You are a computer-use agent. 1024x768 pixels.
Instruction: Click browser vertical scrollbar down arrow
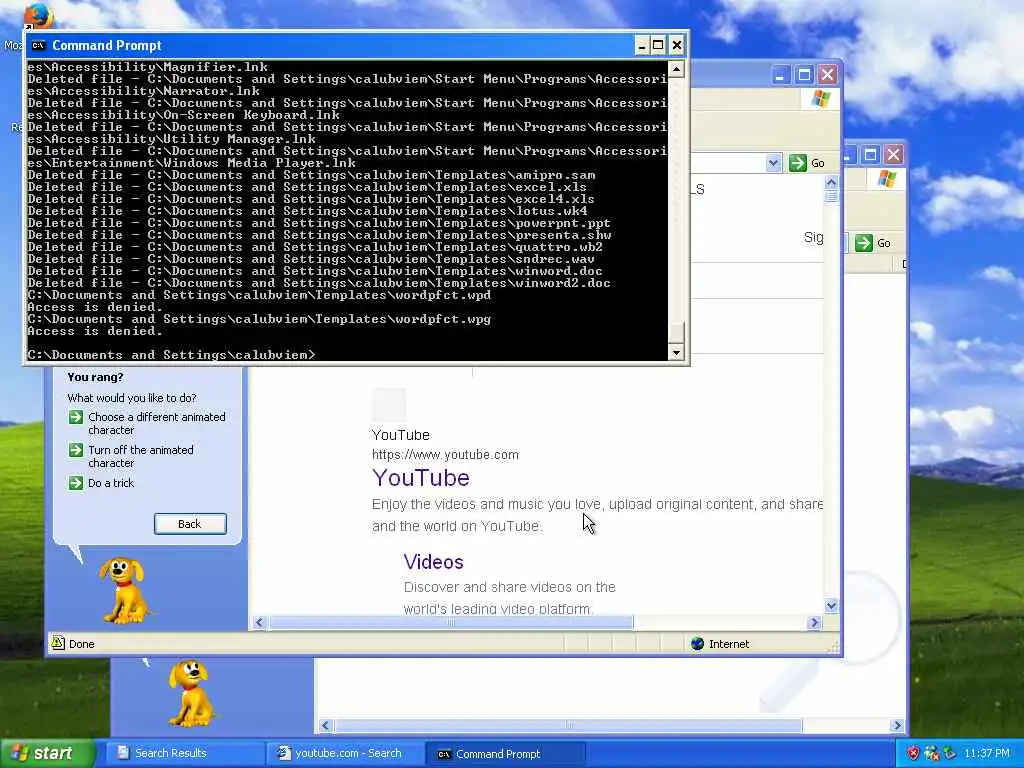pos(831,605)
